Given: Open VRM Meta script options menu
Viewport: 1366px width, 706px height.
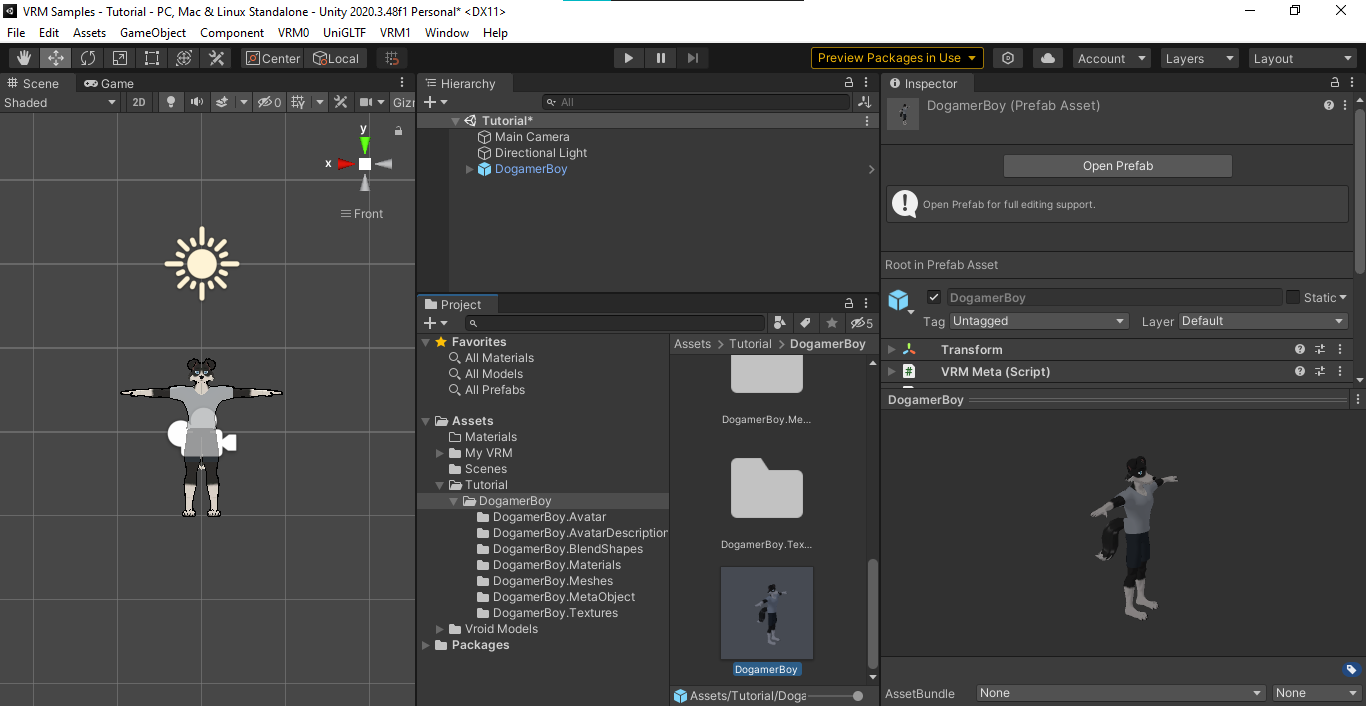Looking at the screenshot, I should click(1340, 372).
